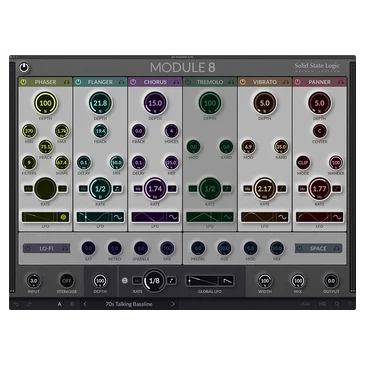
Task: Open the '70s Talking Bassline' preset menu
Action: 129,304
